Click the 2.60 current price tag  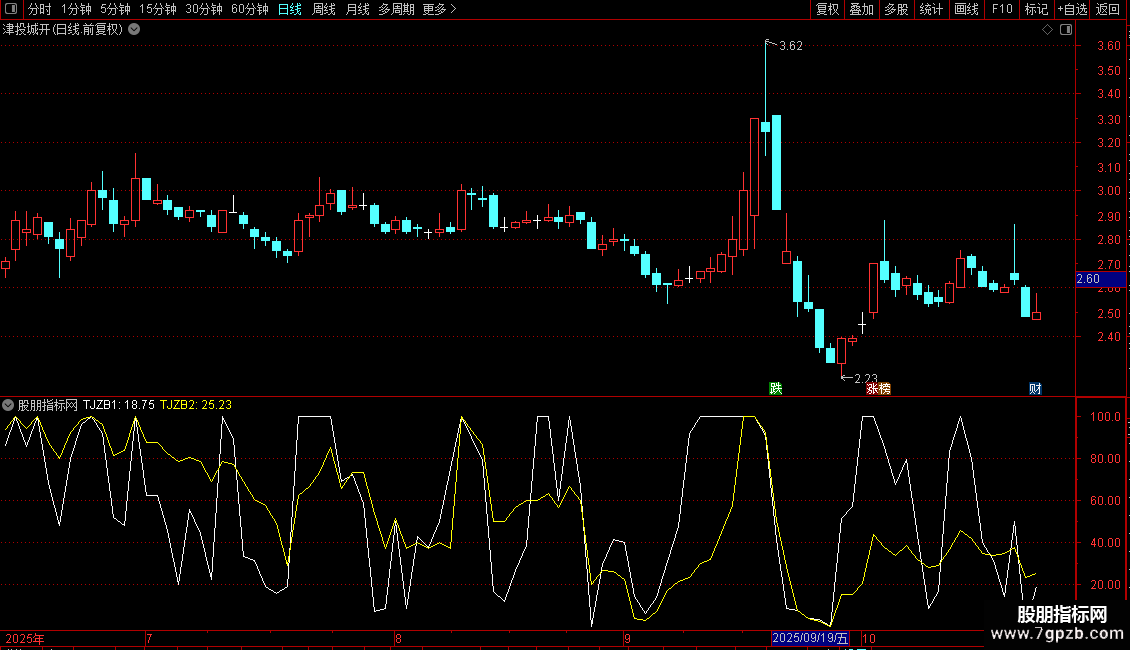pos(1100,279)
